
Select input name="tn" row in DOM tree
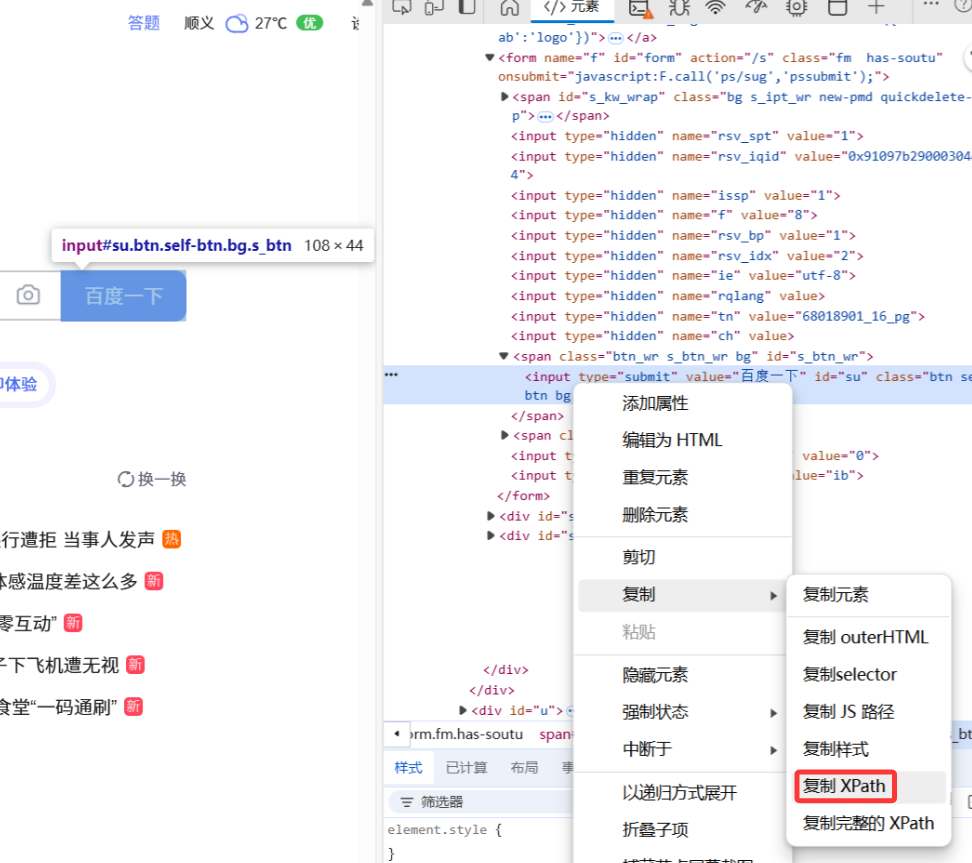717,317
